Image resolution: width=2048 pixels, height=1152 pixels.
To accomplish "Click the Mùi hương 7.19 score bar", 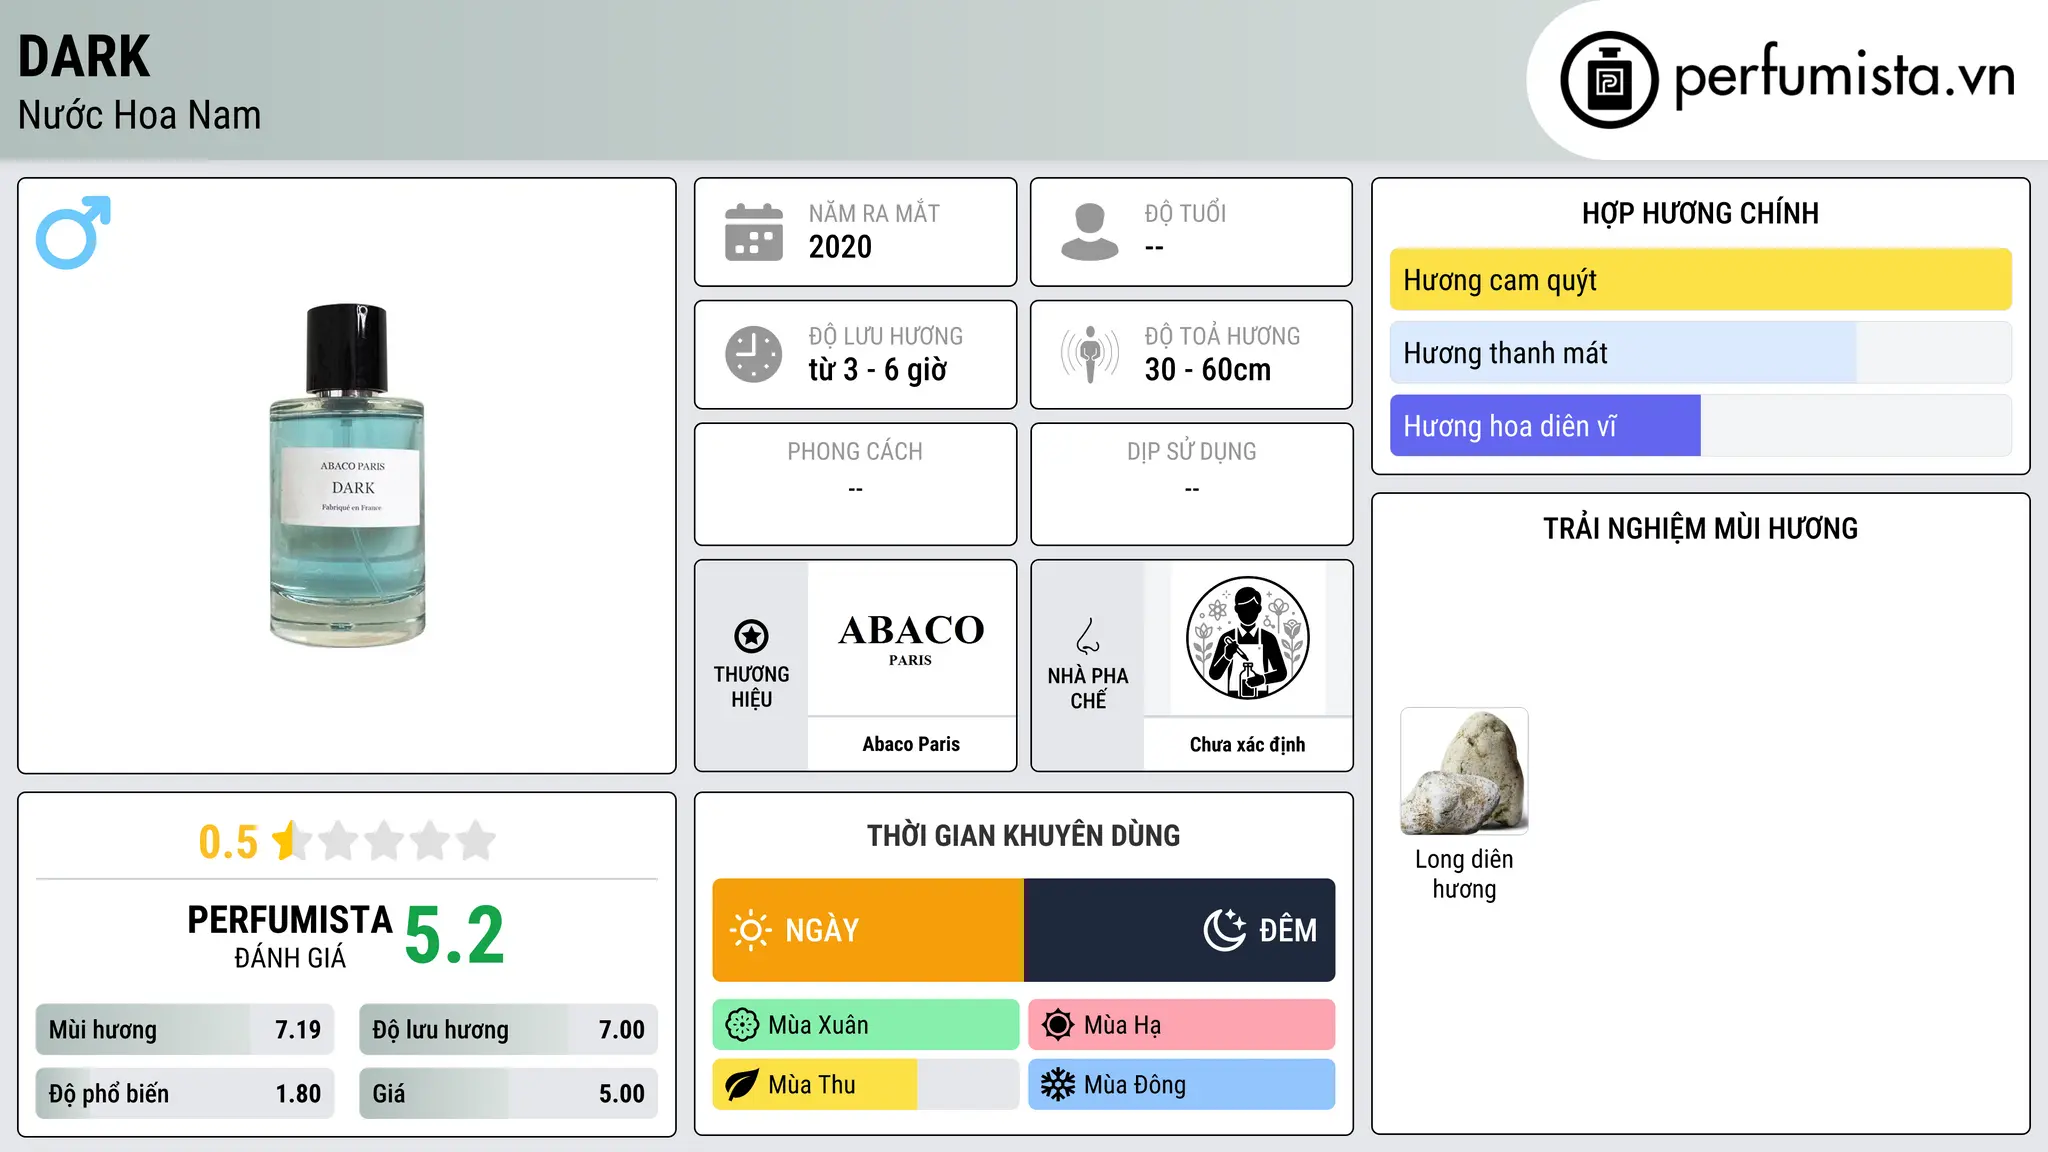I will click(x=185, y=1030).
